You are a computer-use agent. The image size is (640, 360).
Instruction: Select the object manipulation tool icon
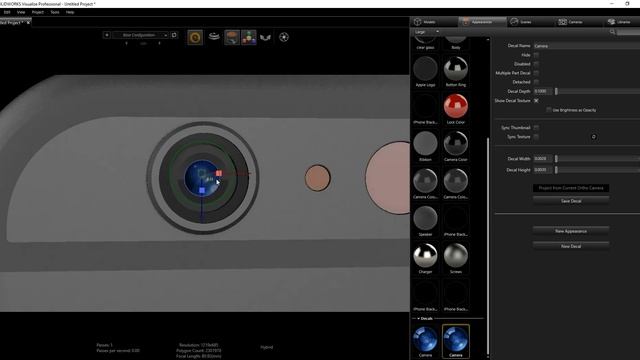pyautogui.click(x=232, y=38)
